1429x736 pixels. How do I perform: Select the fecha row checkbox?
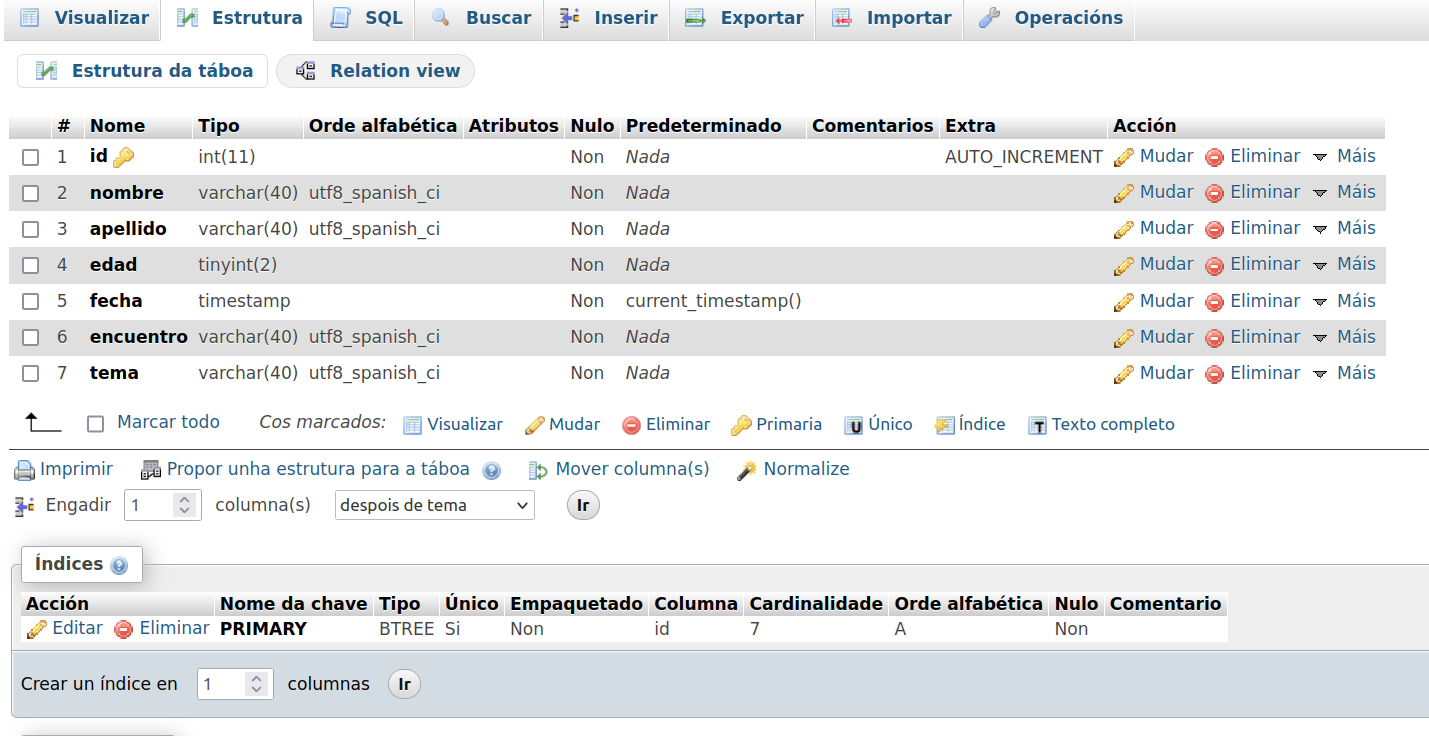click(x=31, y=301)
